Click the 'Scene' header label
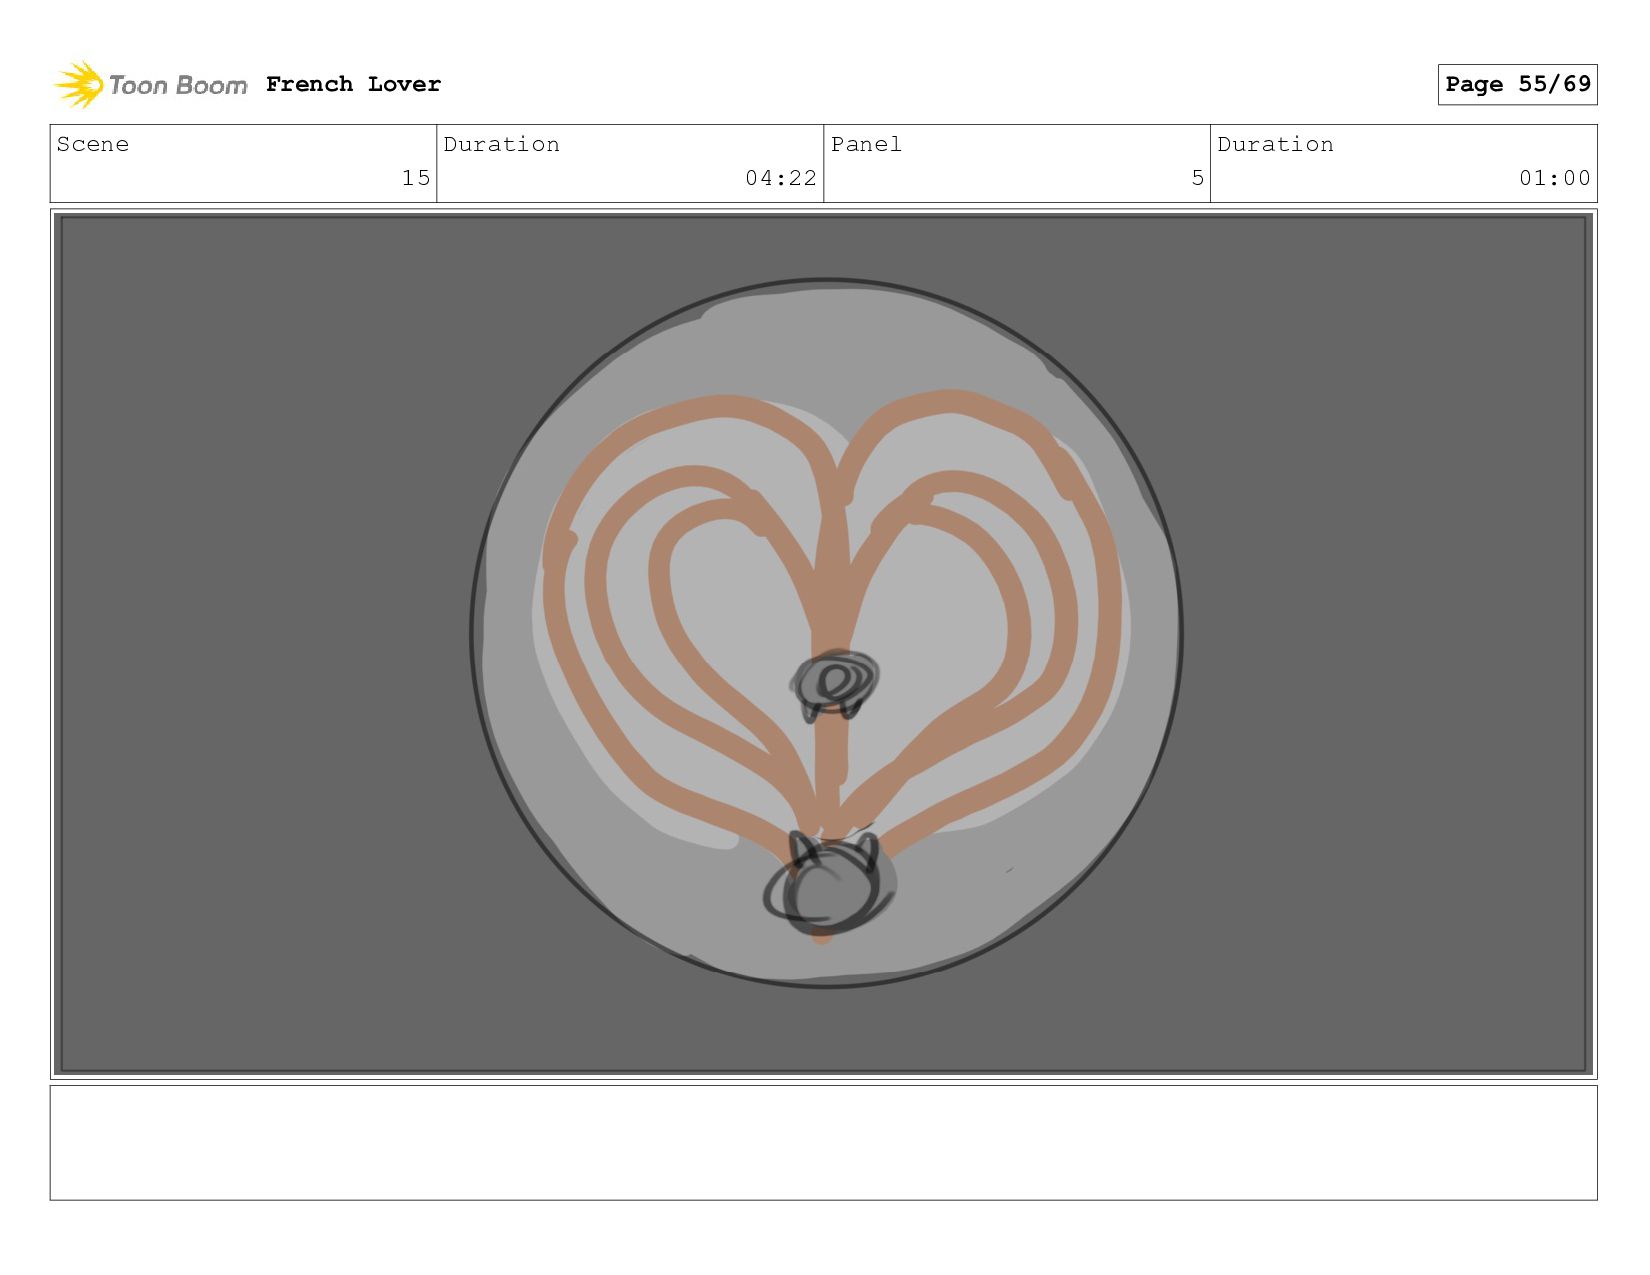 click(x=93, y=144)
